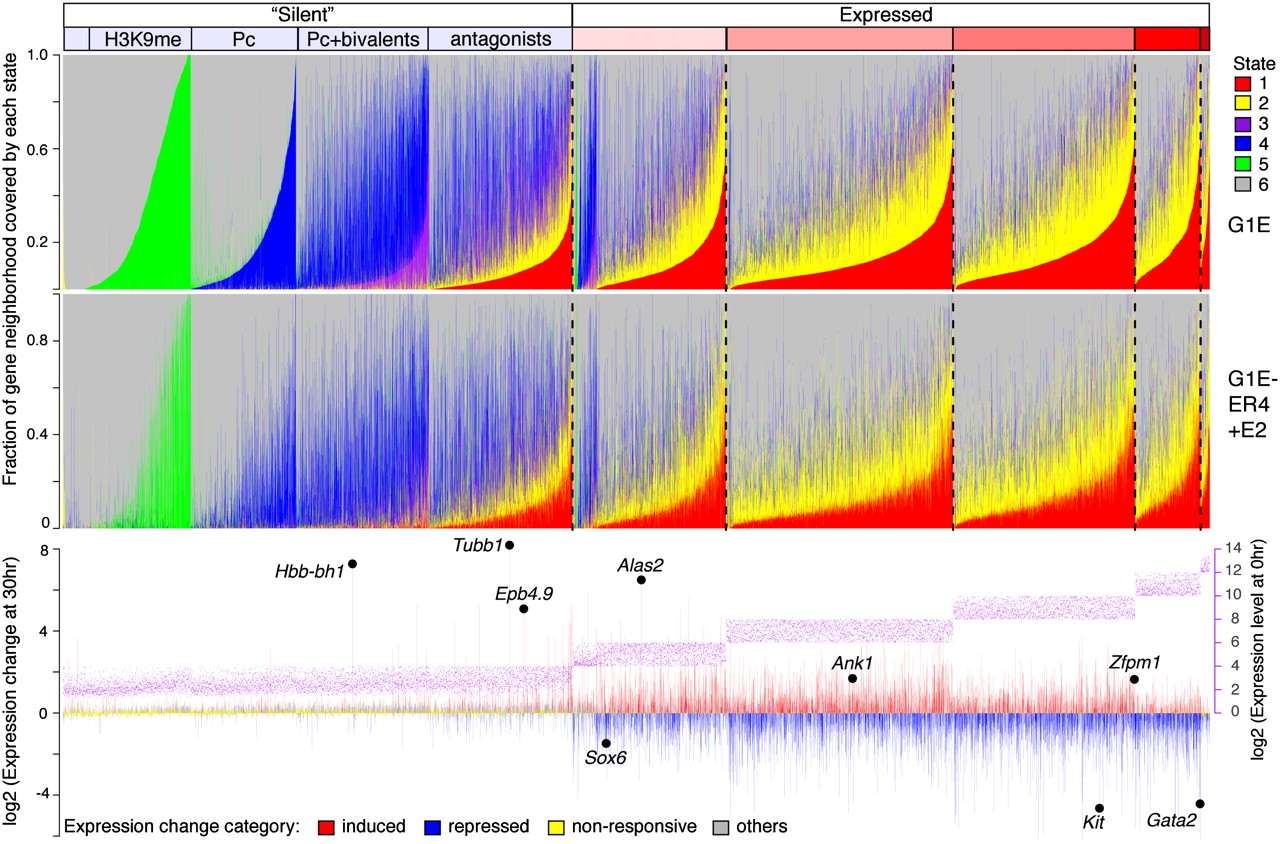Select the Alas2 gene marker dot

coord(641,580)
